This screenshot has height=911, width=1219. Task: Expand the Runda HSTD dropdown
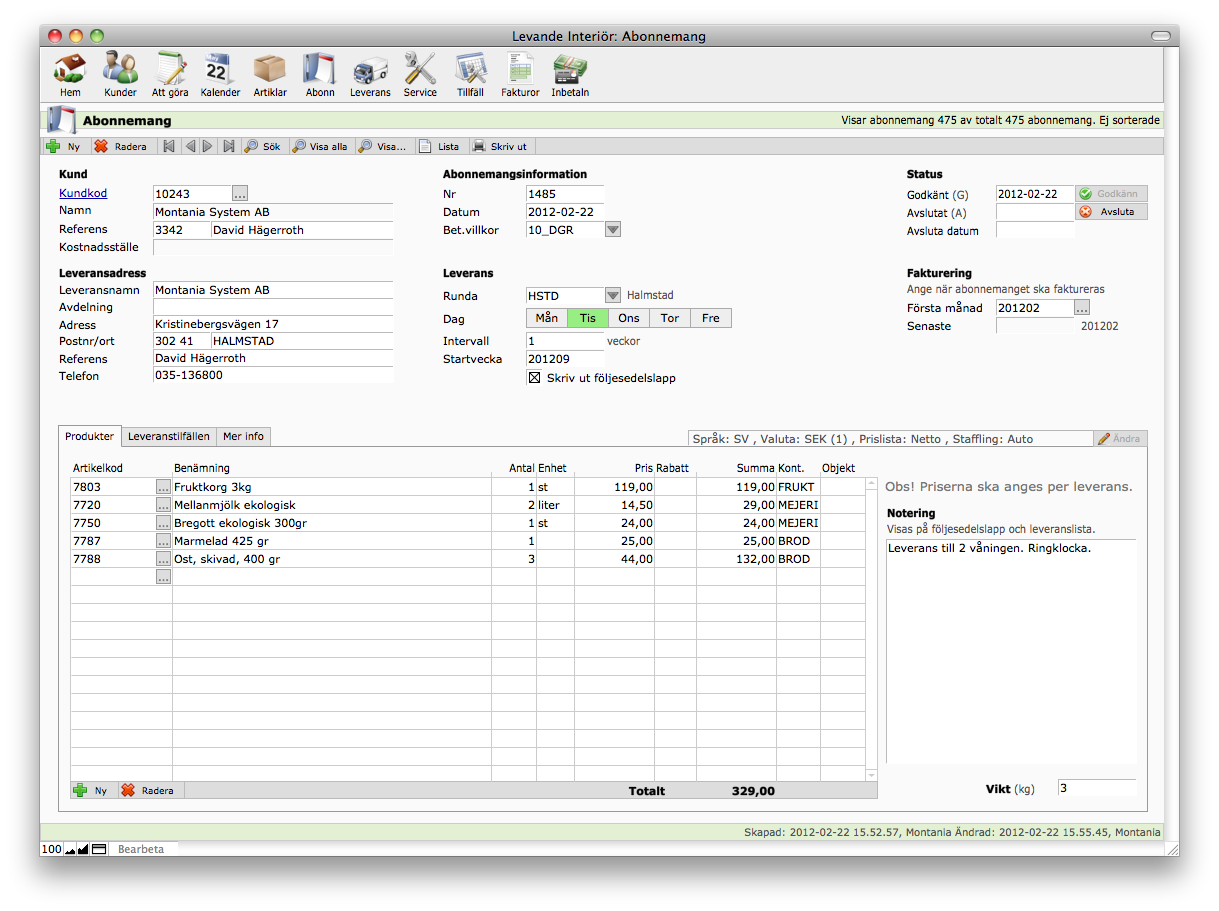pos(613,296)
